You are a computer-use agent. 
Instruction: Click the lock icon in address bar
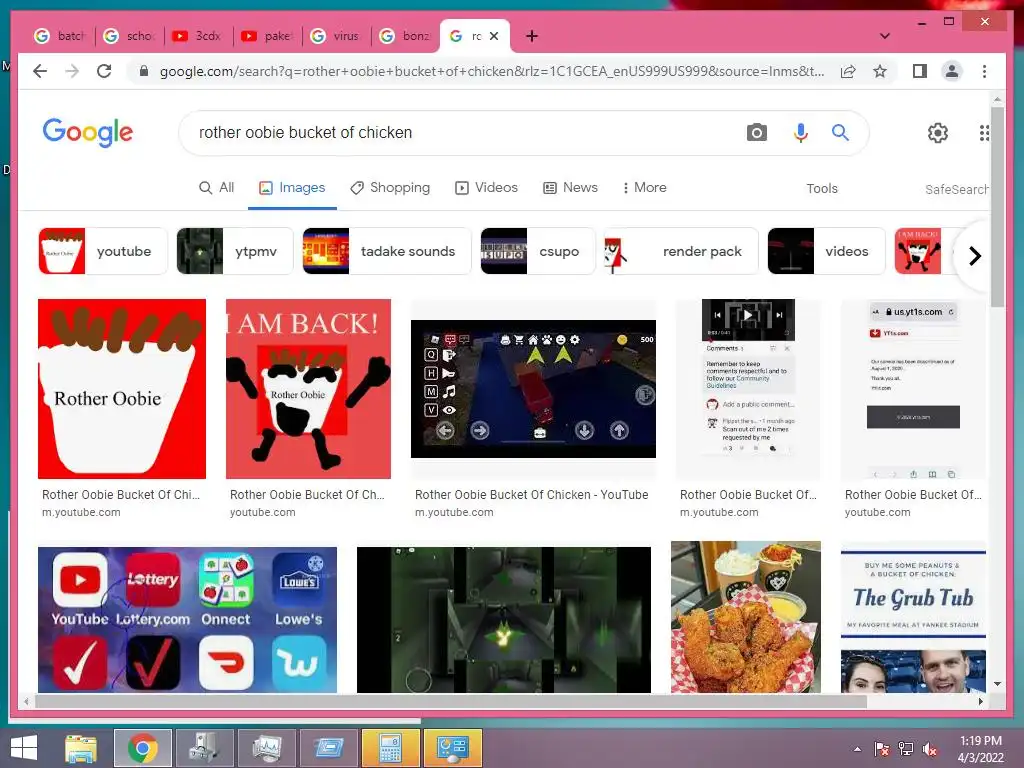(144, 71)
